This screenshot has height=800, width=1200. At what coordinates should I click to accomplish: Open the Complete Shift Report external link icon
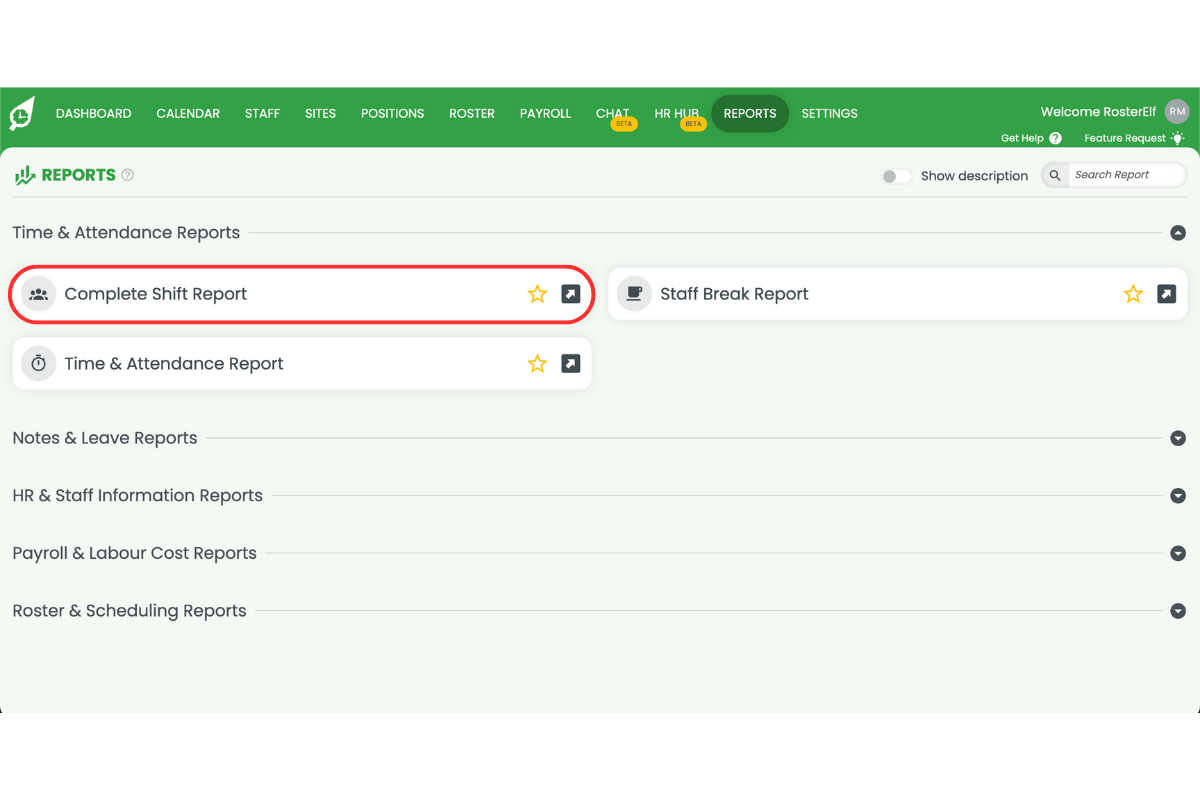pos(570,293)
